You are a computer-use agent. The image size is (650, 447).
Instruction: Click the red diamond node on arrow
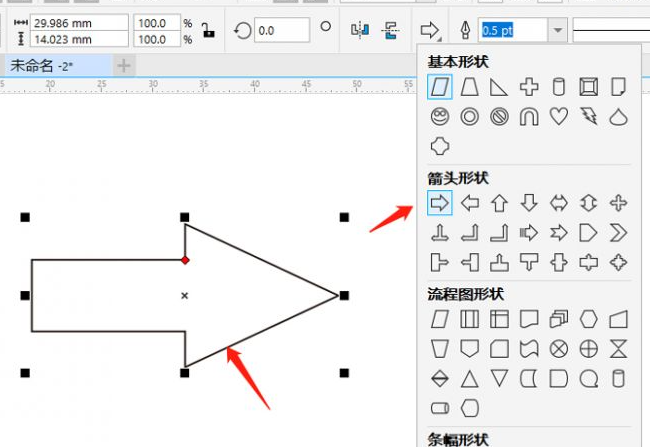[185, 260]
